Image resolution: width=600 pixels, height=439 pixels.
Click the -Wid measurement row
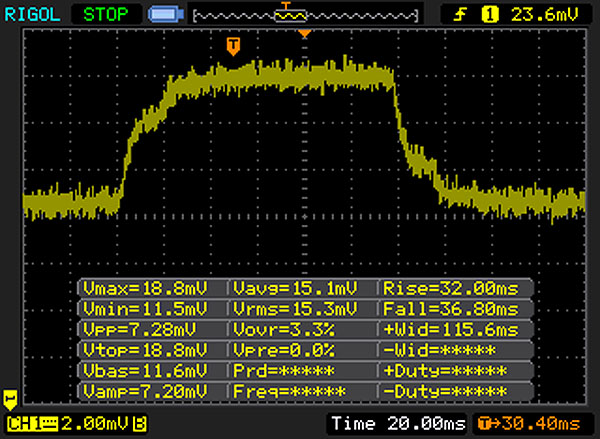[x=440, y=350]
